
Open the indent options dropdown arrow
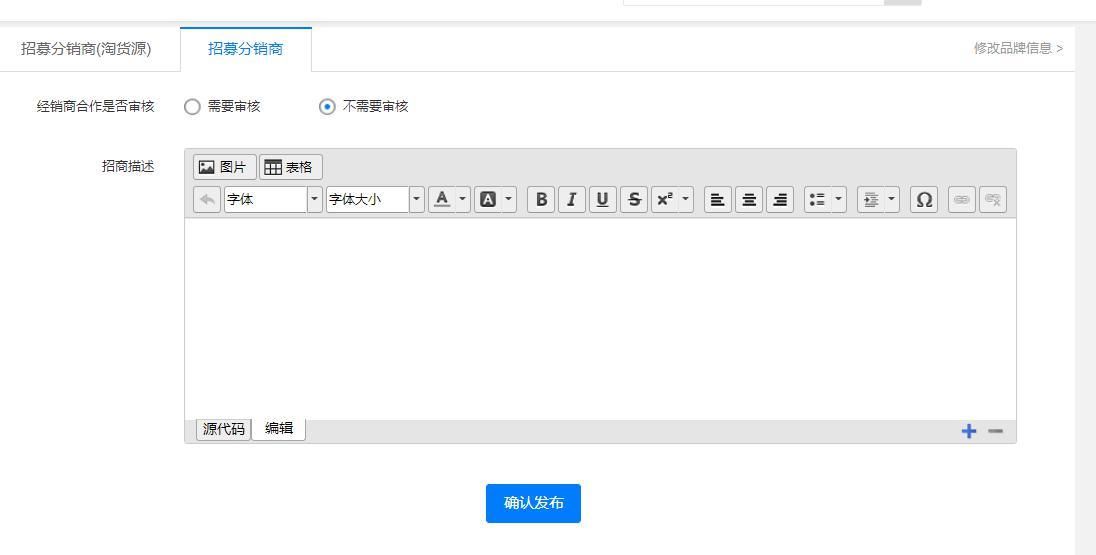[892, 200]
